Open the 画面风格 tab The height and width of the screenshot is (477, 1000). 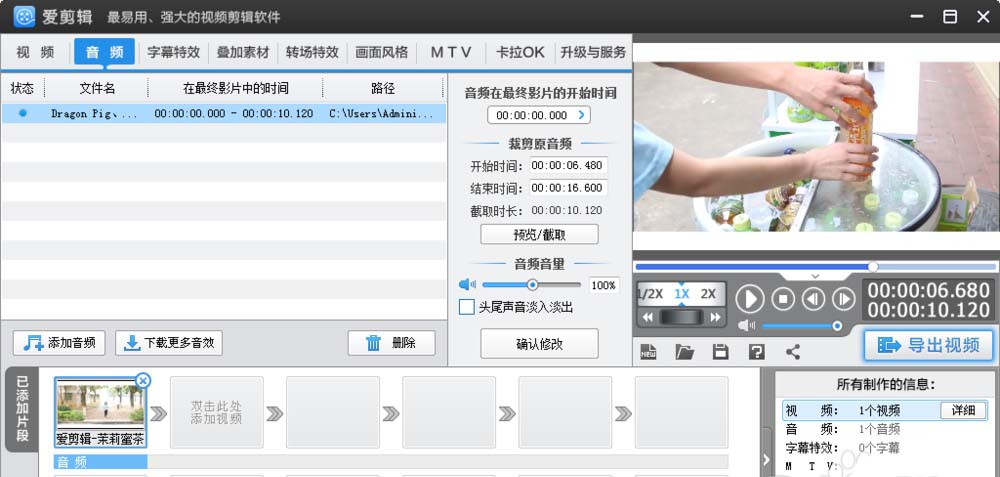click(x=381, y=52)
